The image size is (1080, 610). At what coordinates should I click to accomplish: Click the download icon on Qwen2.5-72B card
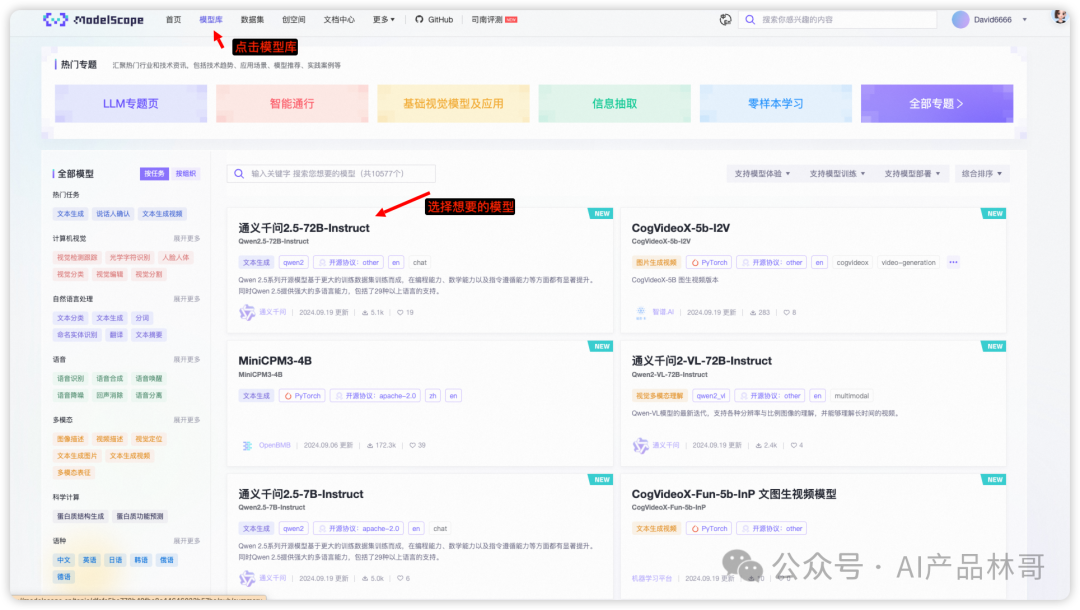pyautogui.click(x=365, y=313)
